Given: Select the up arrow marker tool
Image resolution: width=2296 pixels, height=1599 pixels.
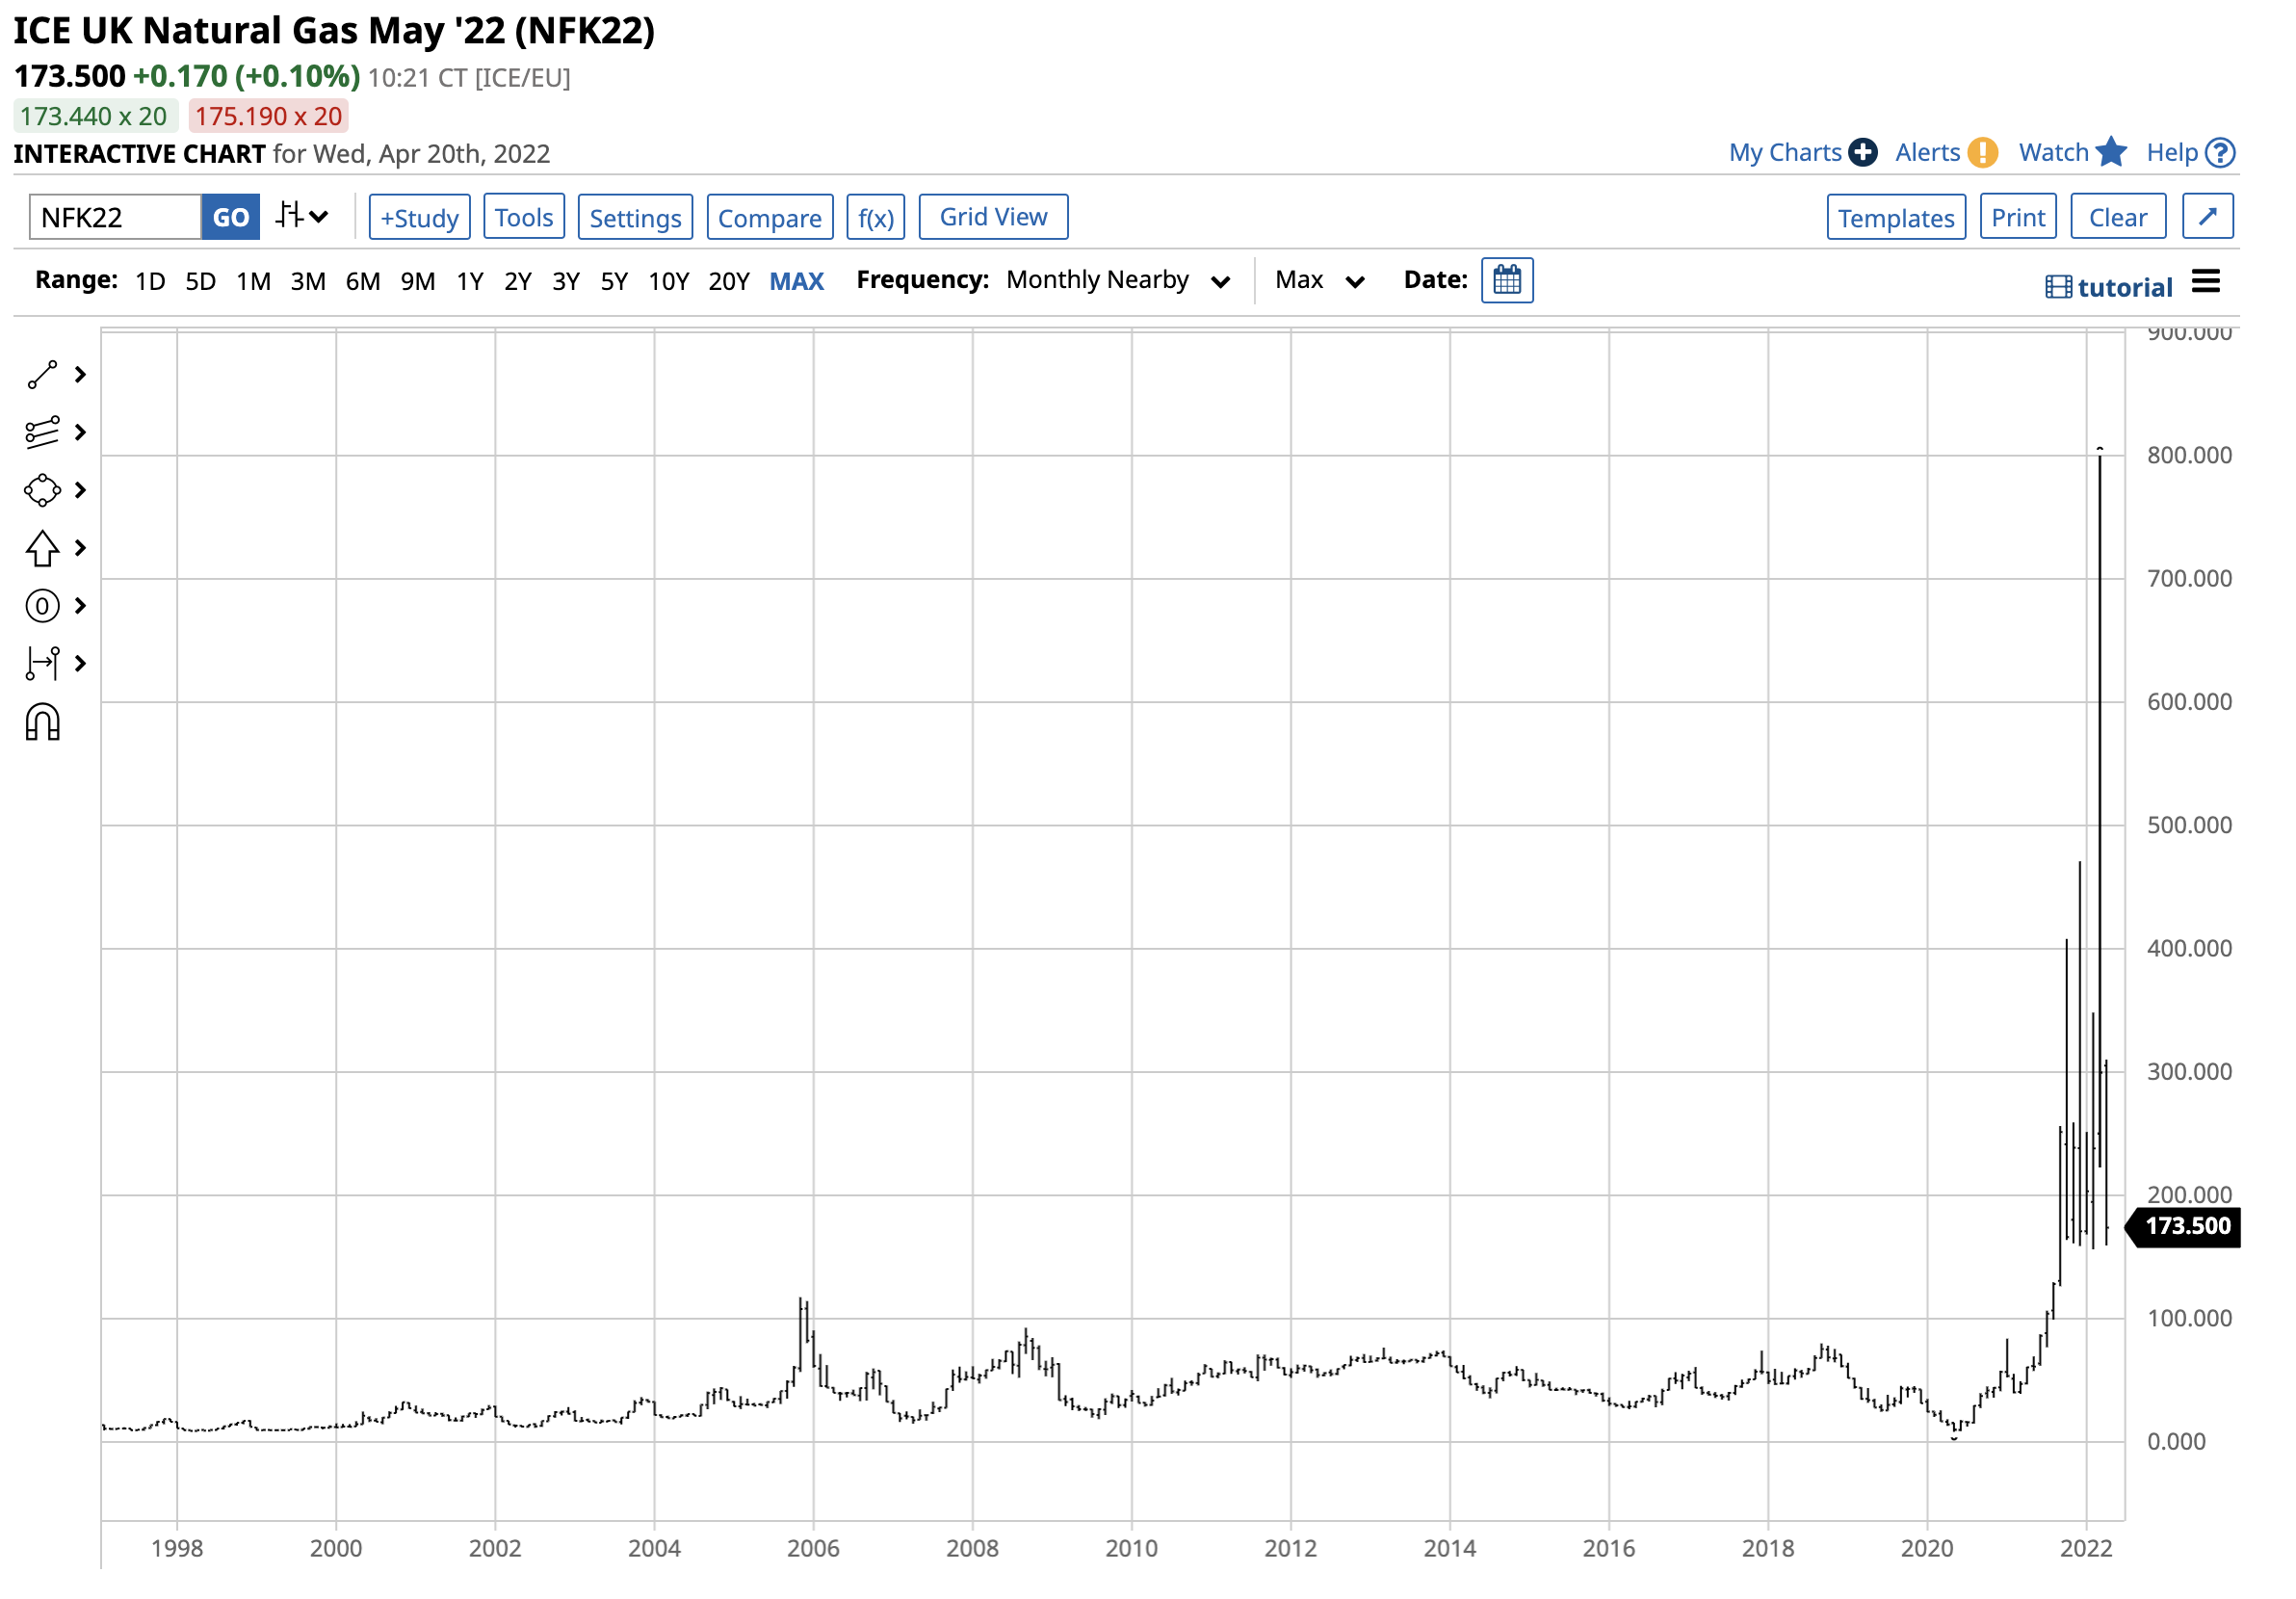Looking at the screenshot, I should coord(42,548).
